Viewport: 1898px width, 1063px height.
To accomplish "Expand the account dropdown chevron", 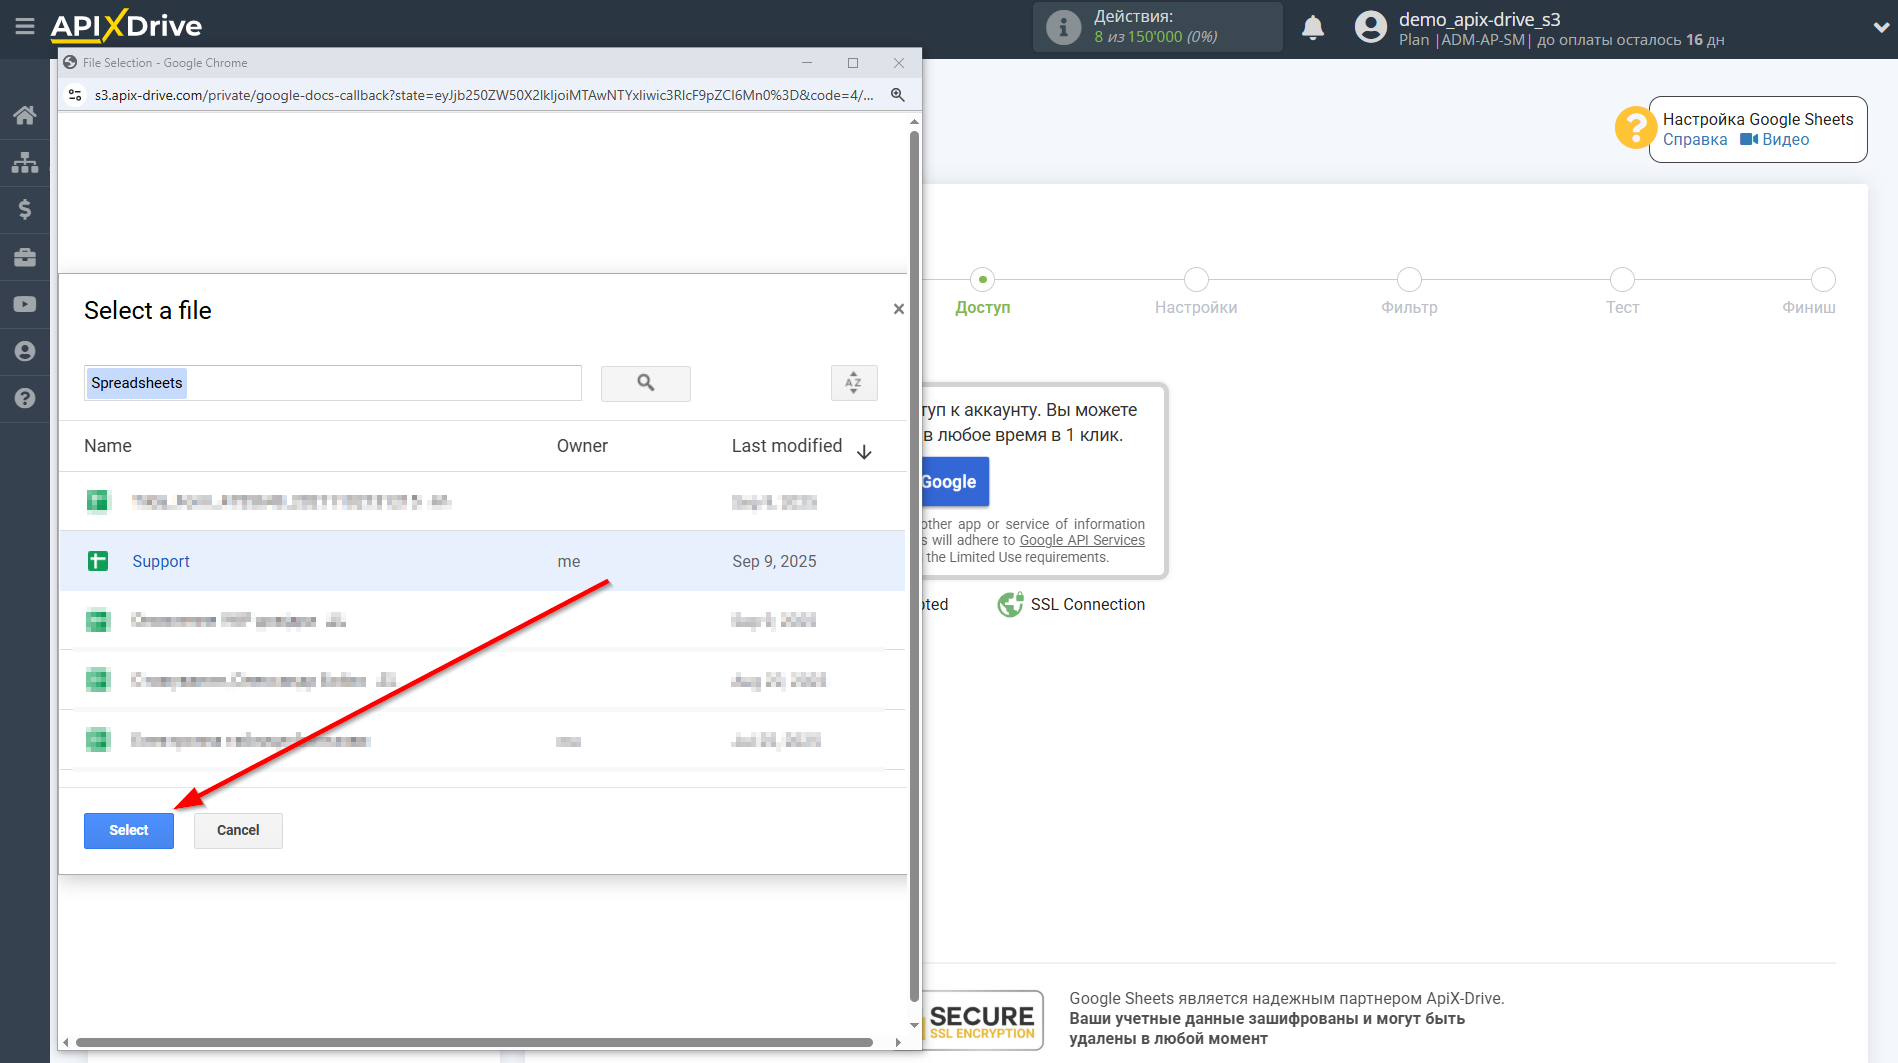I will click(x=1879, y=28).
